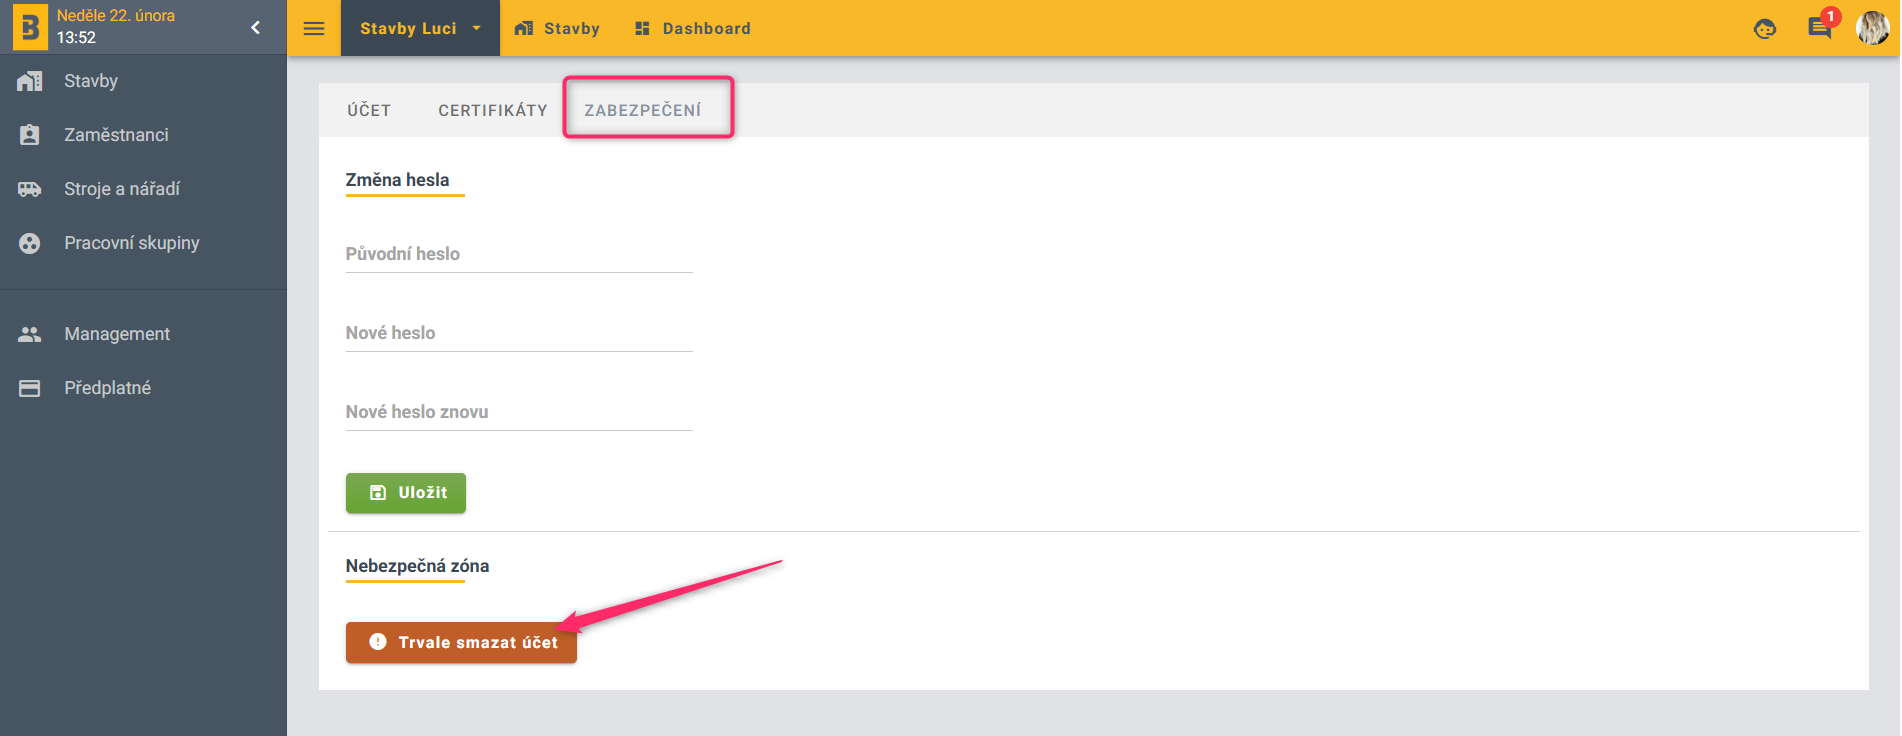Click the Původní heslo field
The width and height of the screenshot is (1902, 736).
pos(518,255)
